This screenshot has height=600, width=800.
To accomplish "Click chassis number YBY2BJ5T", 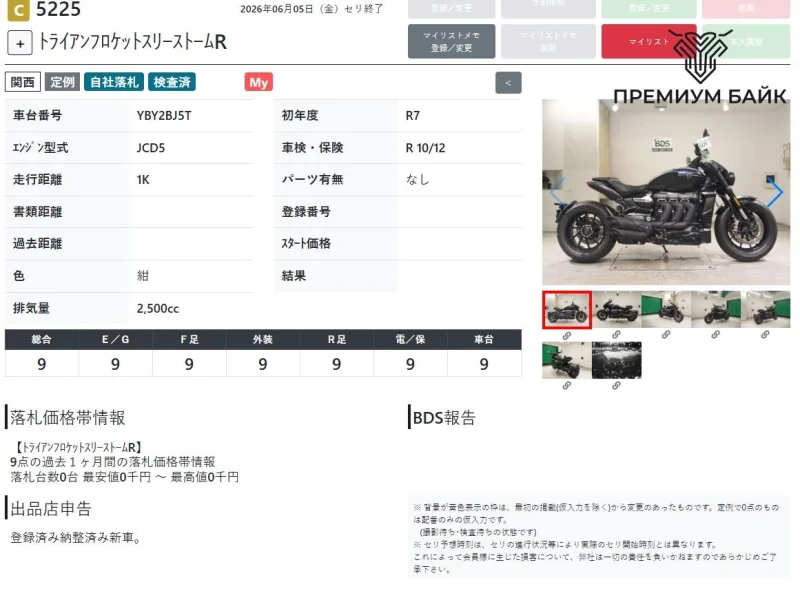I will (x=164, y=116).
